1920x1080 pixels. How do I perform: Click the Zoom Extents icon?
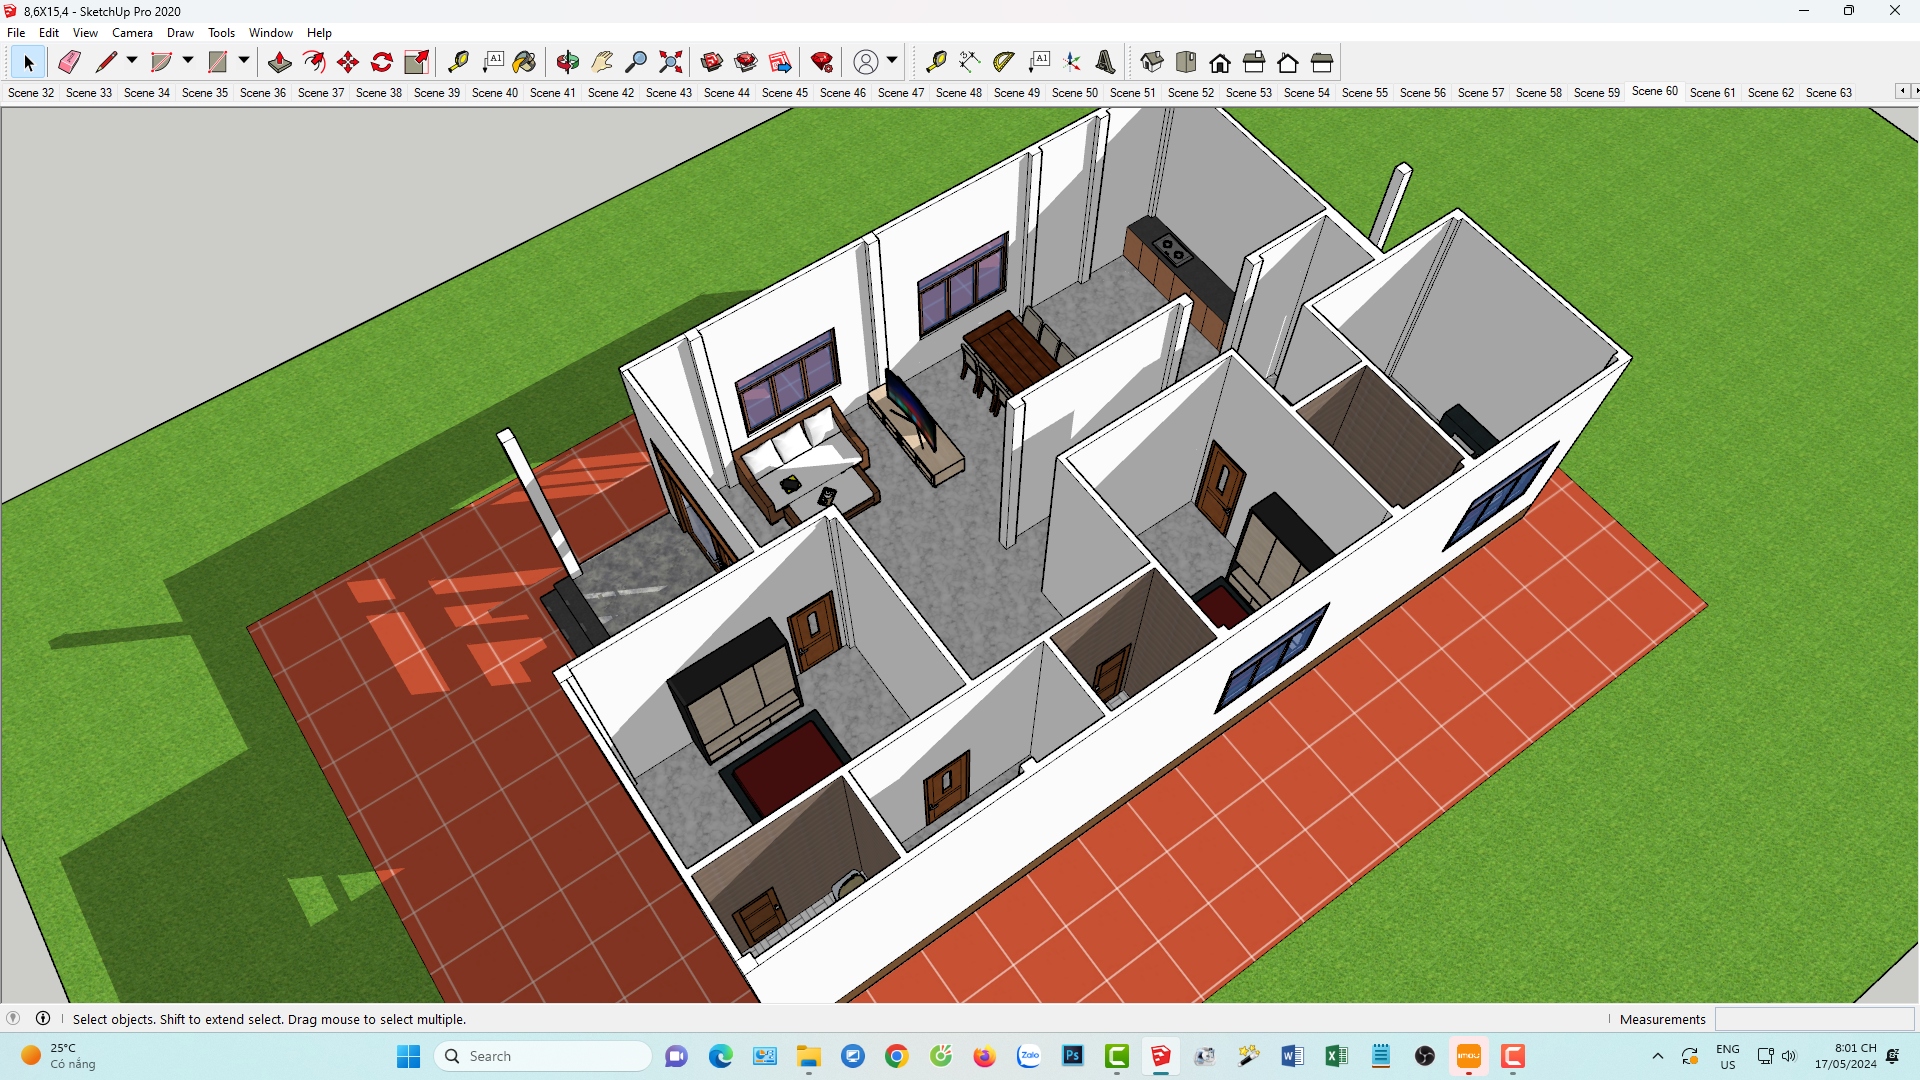[670, 62]
